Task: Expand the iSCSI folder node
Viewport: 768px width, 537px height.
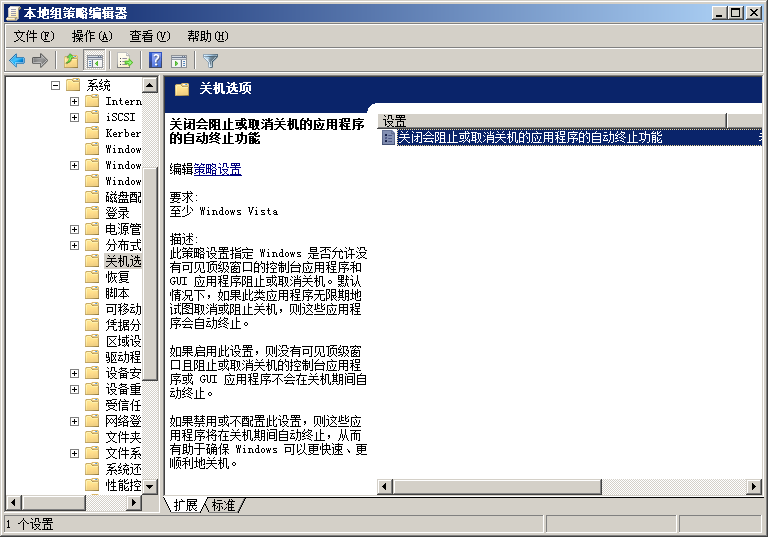Action: (75, 117)
